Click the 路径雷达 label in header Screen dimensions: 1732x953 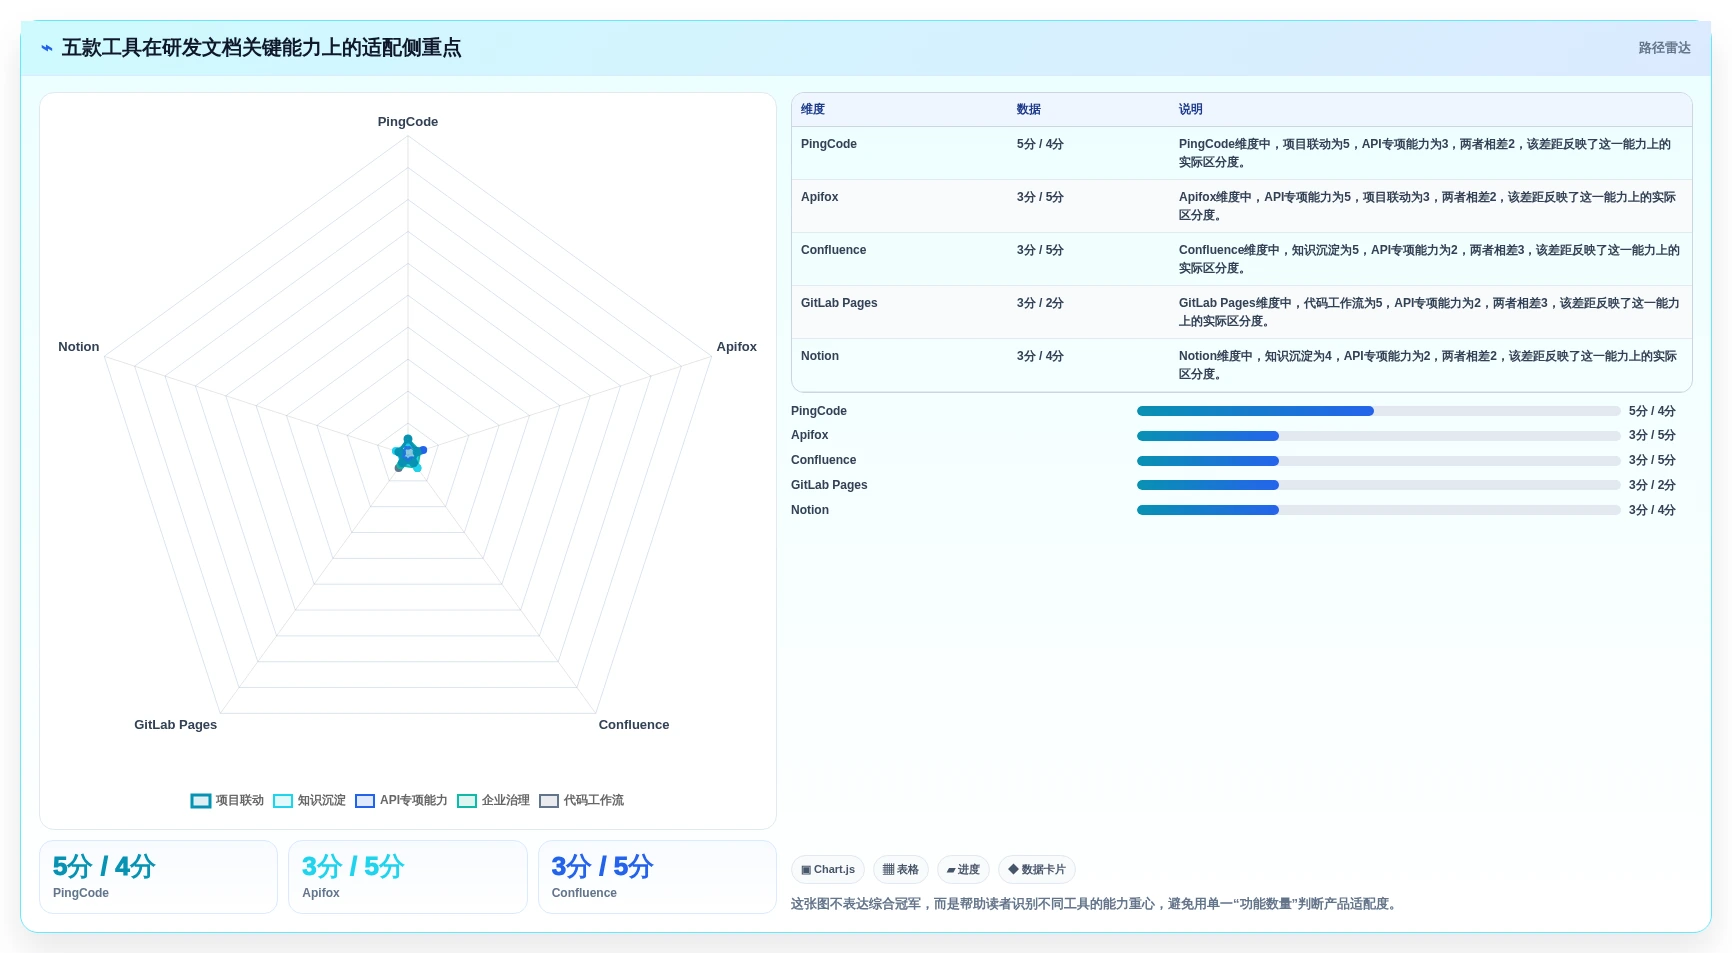pyautogui.click(x=1664, y=48)
